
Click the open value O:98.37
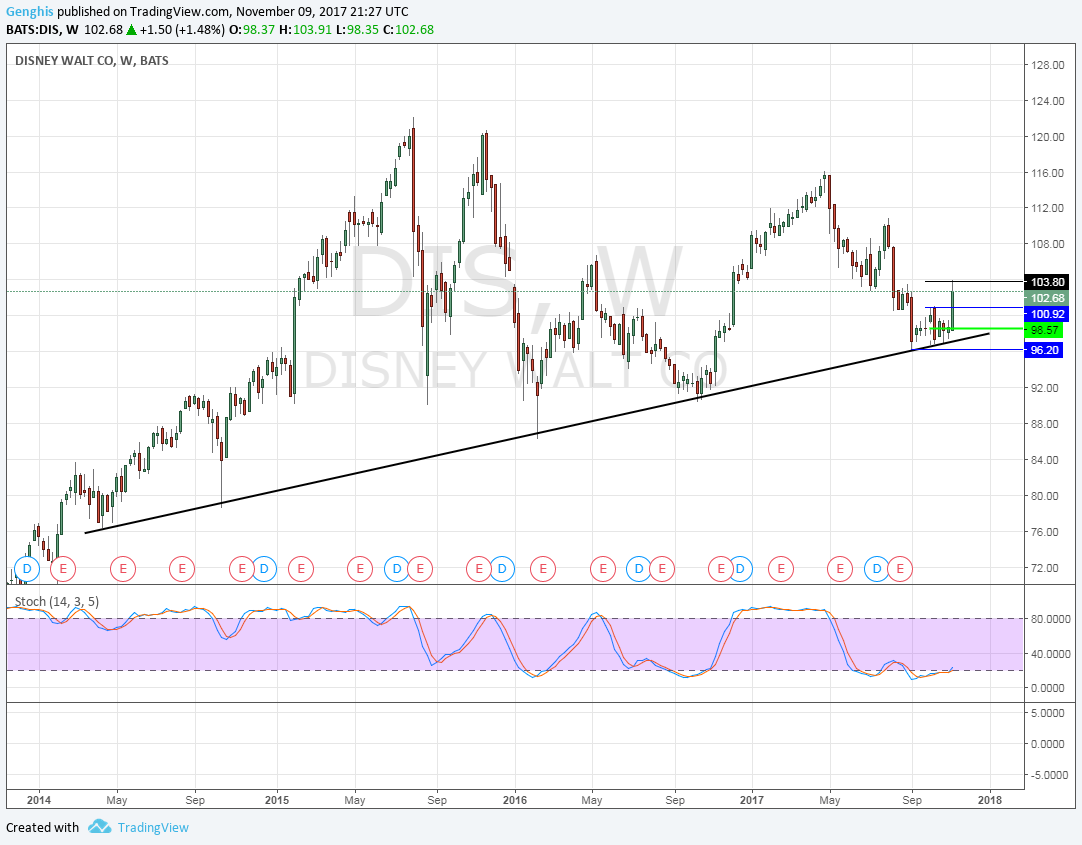coord(252,30)
